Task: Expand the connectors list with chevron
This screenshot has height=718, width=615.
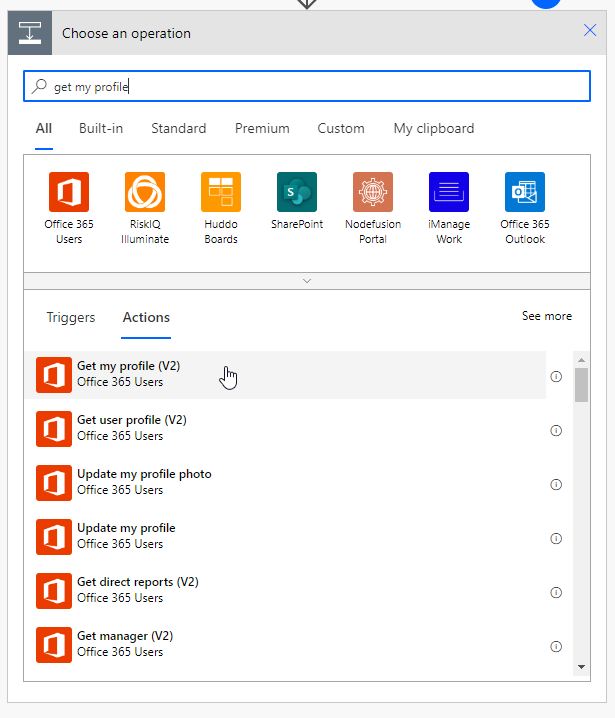Action: click(x=307, y=281)
